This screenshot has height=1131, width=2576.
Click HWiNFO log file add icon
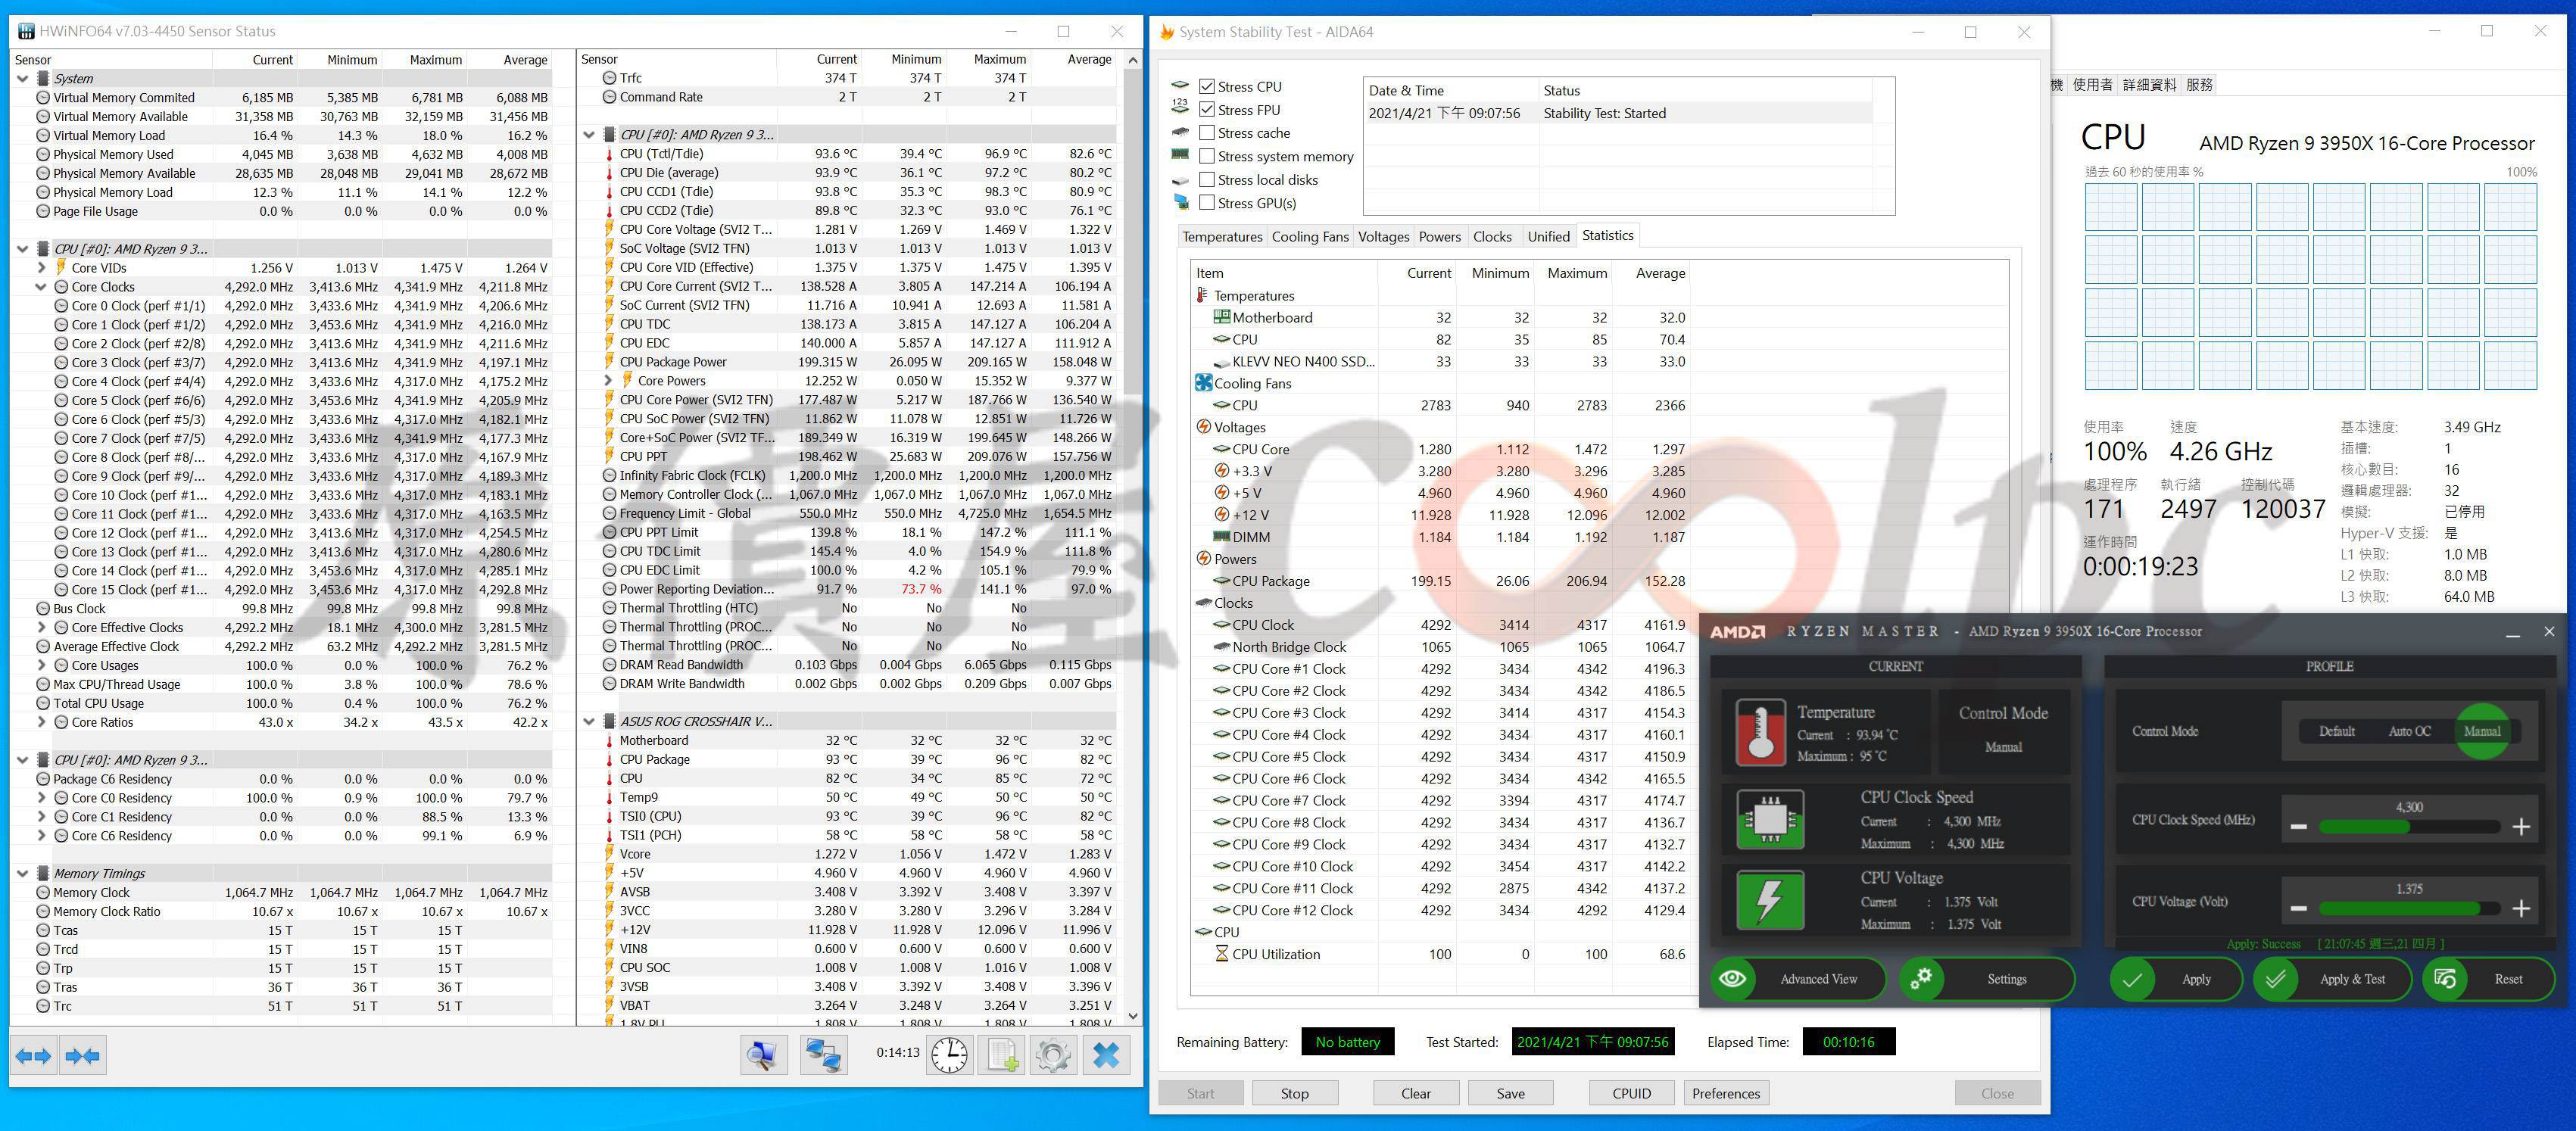pyautogui.click(x=1002, y=1055)
